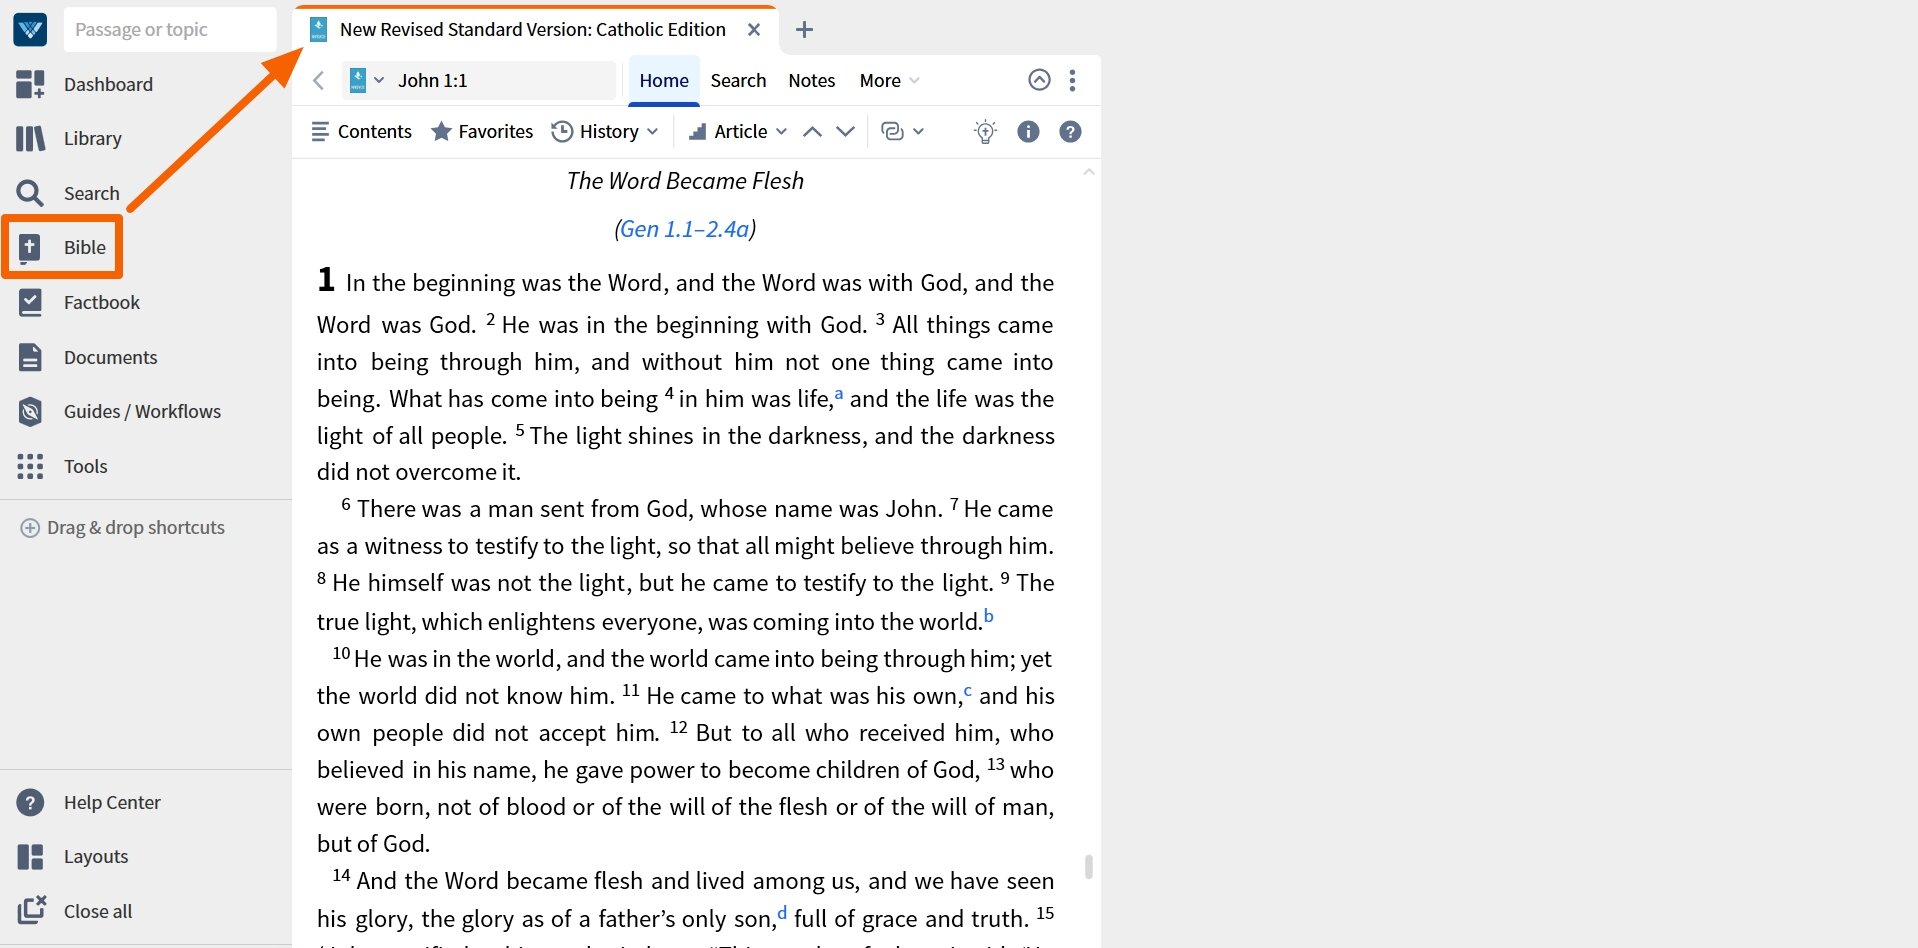Add a new tab with plus
1918x948 pixels.
(804, 30)
